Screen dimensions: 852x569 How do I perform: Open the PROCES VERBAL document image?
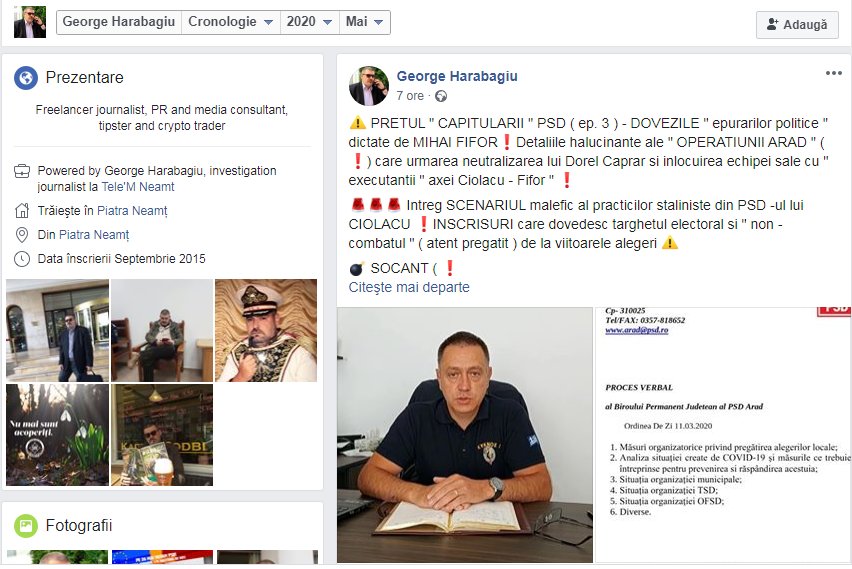pos(723,435)
